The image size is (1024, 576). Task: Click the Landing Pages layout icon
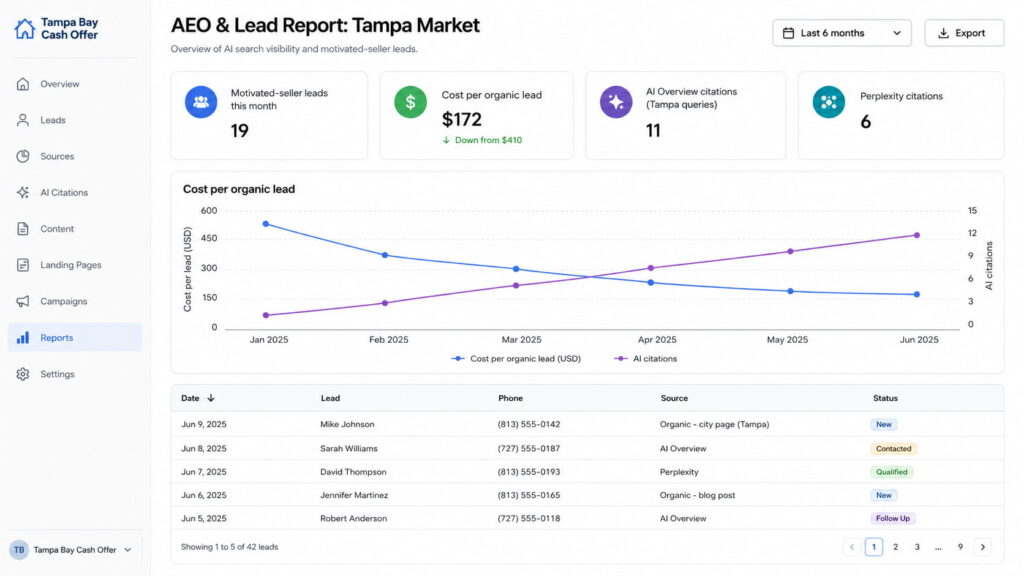point(23,265)
